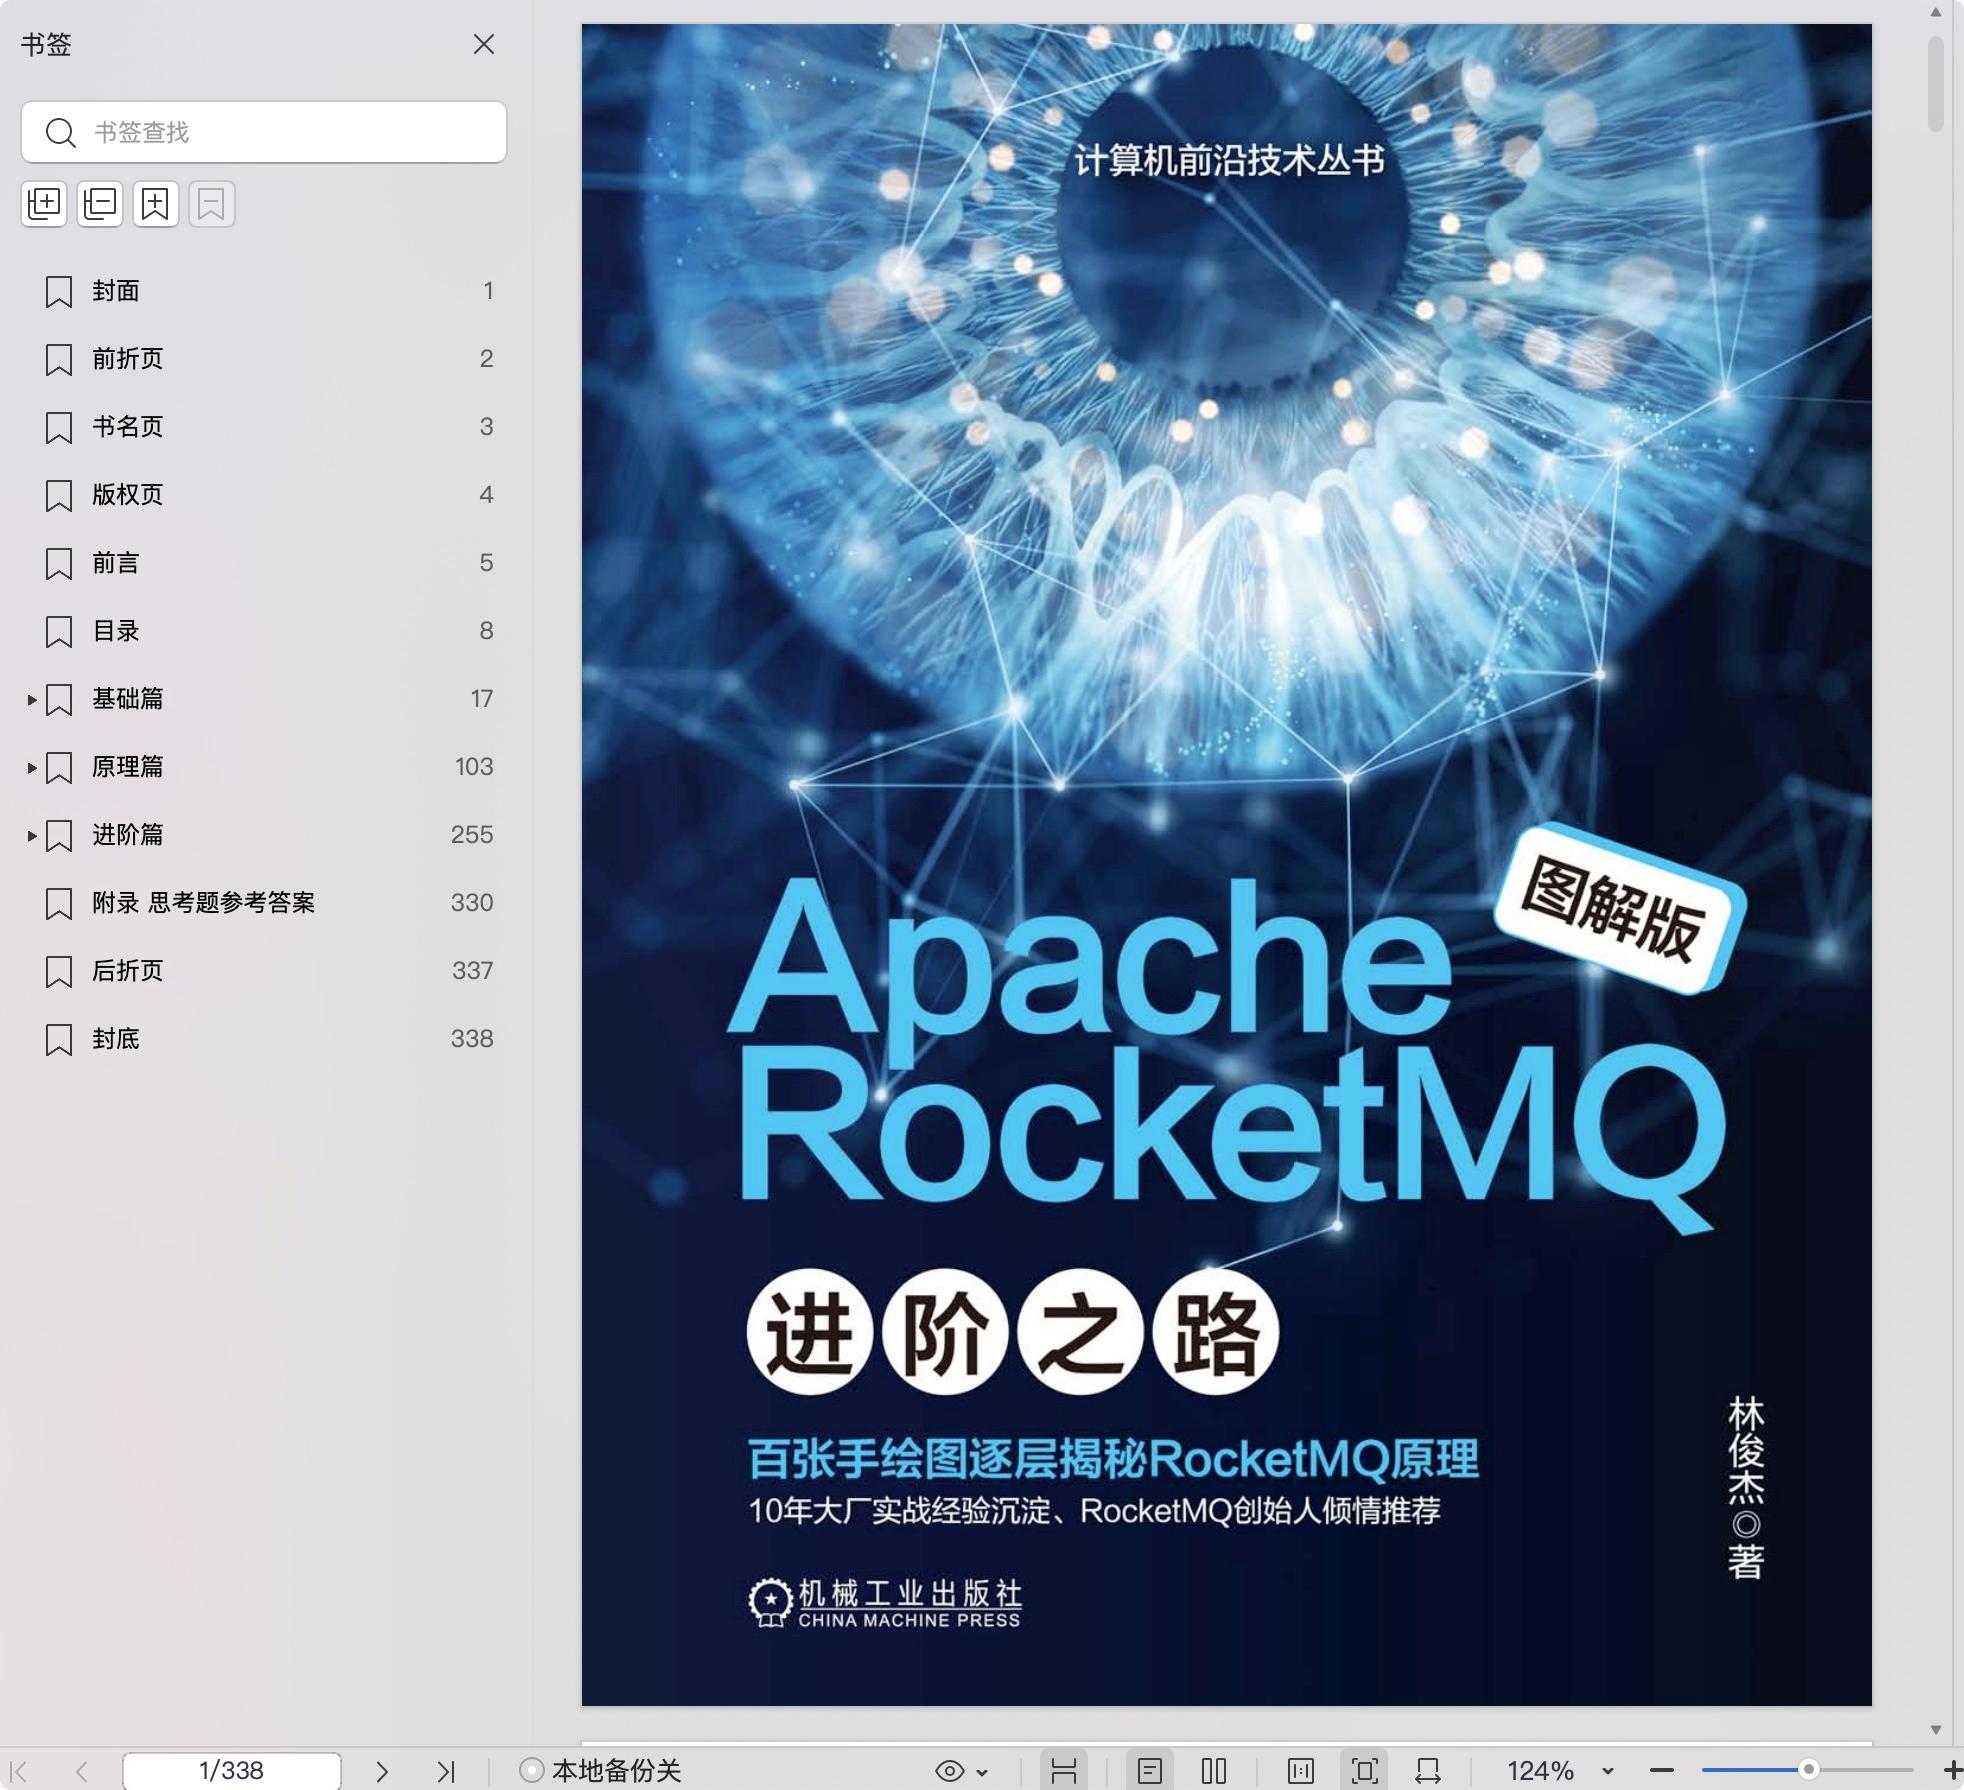
Task: Navigate to the 目录 bookmark
Action: coord(264,631)
